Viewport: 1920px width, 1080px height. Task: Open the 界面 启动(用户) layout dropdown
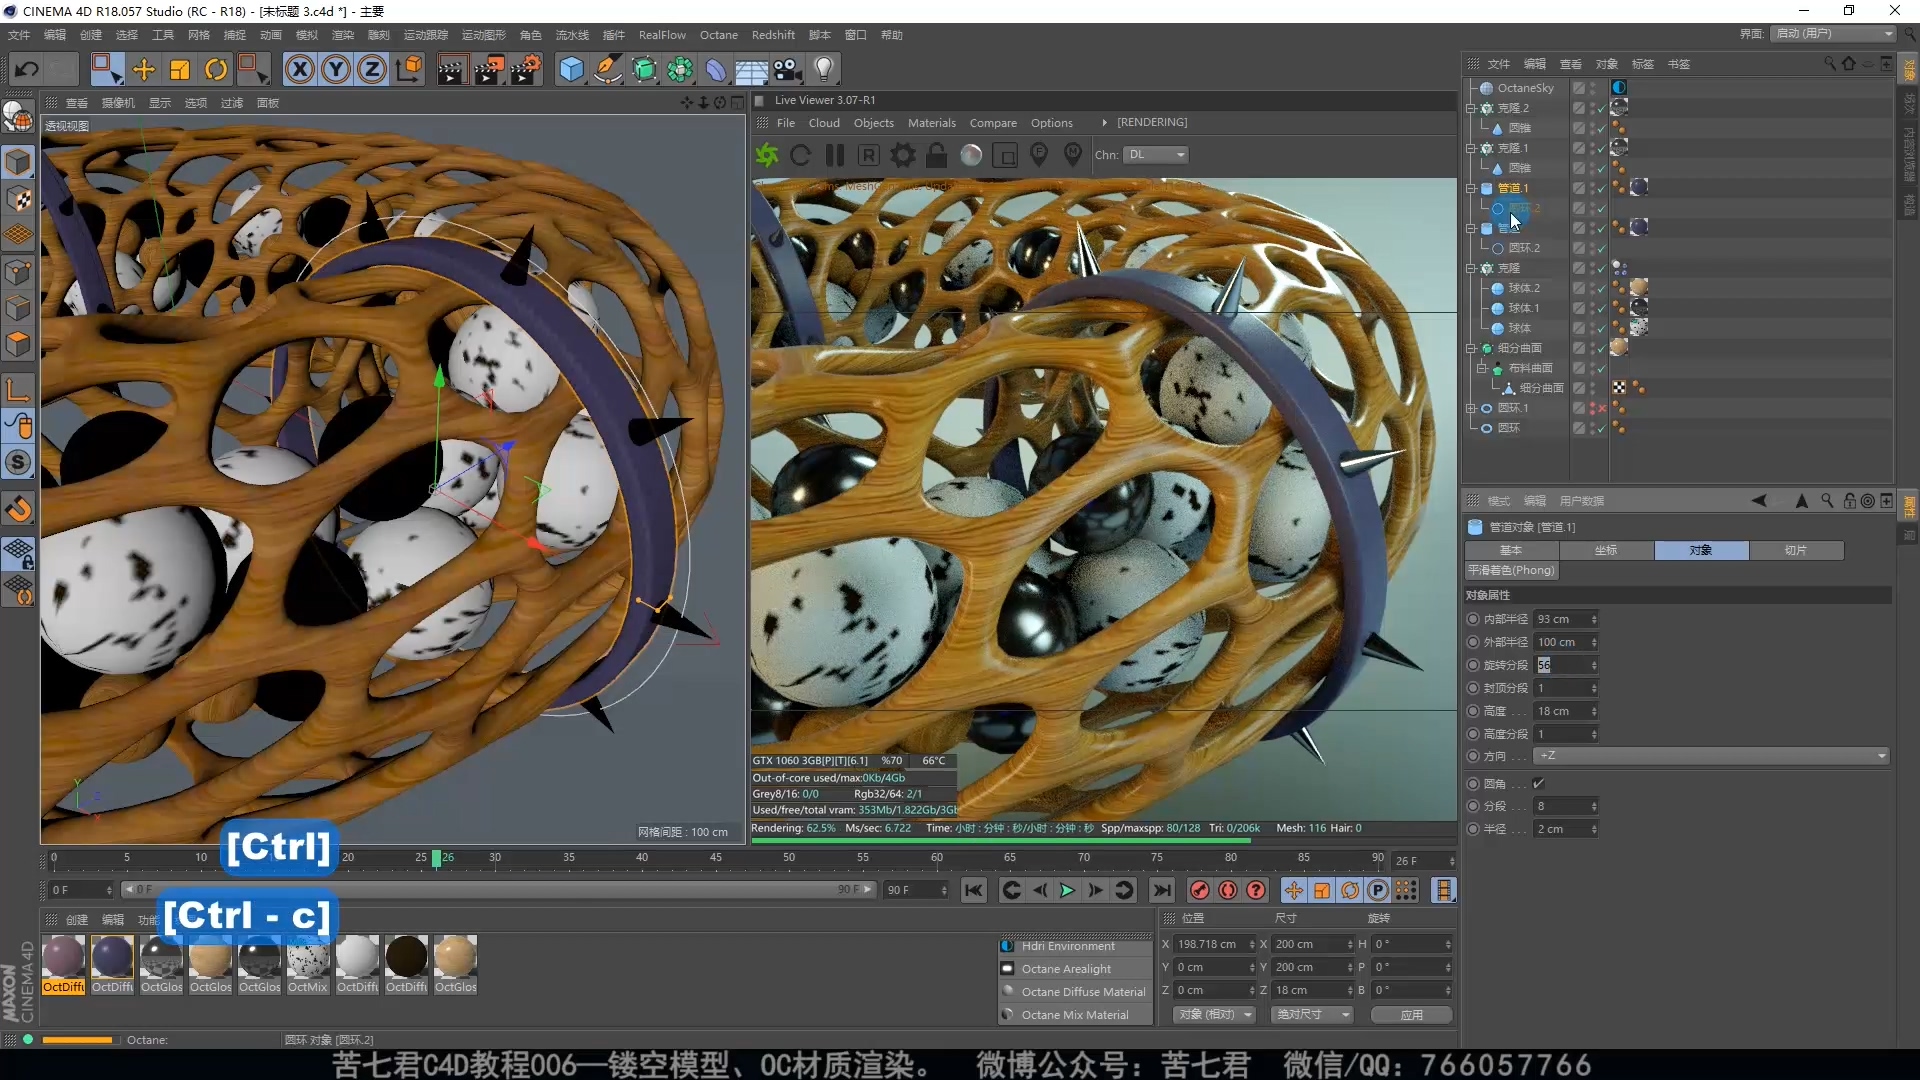click(1835, 34)
